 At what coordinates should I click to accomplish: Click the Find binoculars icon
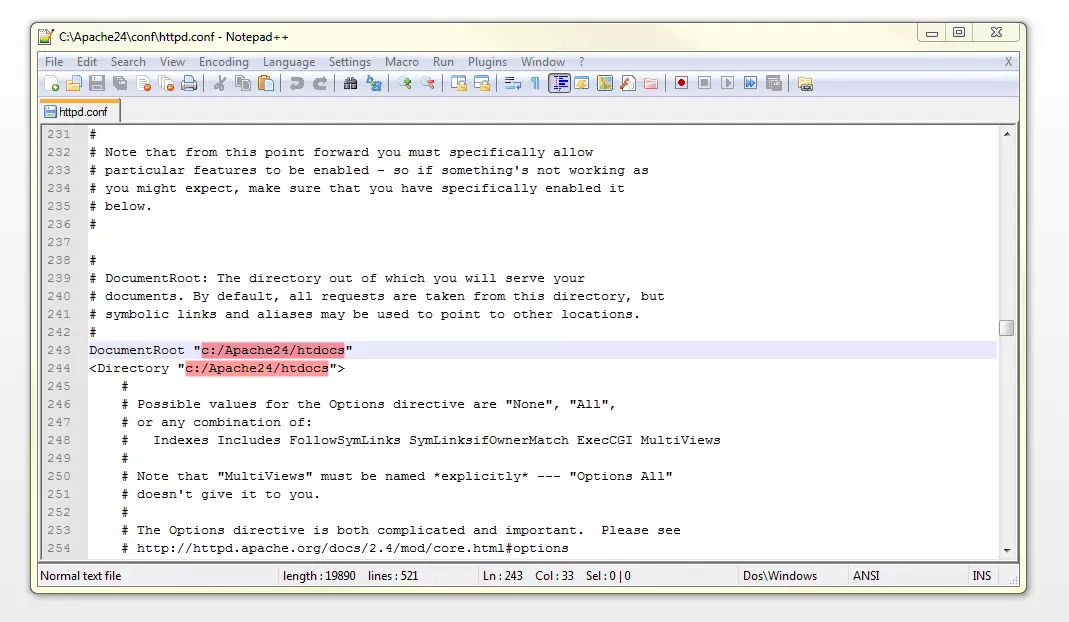tap(350, 84)
